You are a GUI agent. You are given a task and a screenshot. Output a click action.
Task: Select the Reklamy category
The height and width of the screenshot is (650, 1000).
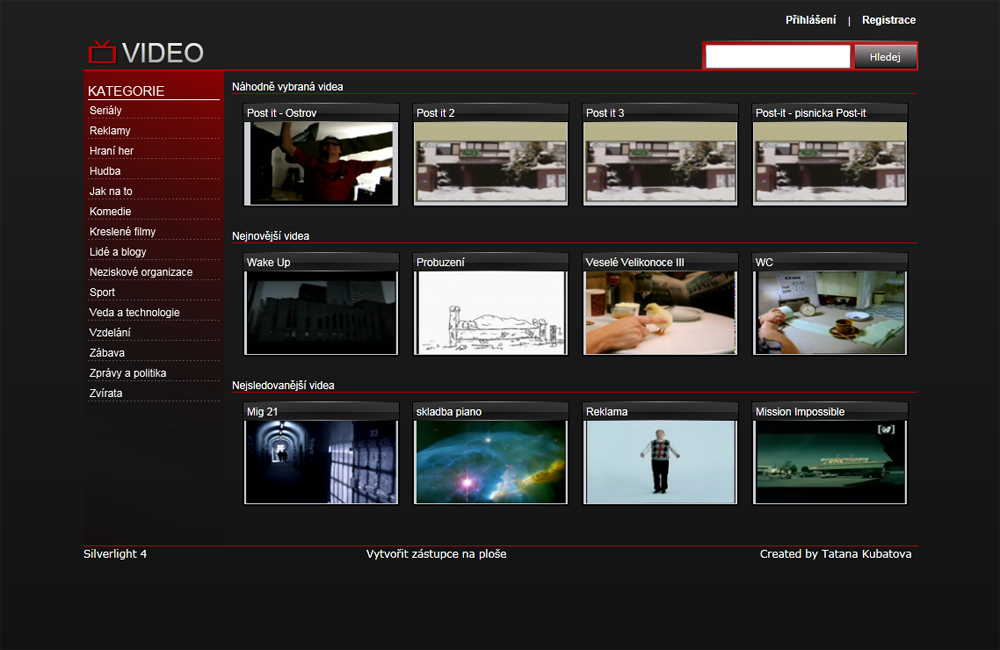[110, 131]
